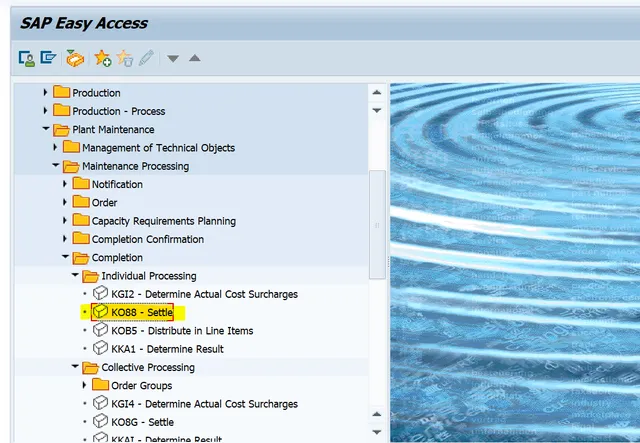This screenshot has width=640, height=443.
Task: Click Management of Technical Objects folder icon
Action: 71,147
